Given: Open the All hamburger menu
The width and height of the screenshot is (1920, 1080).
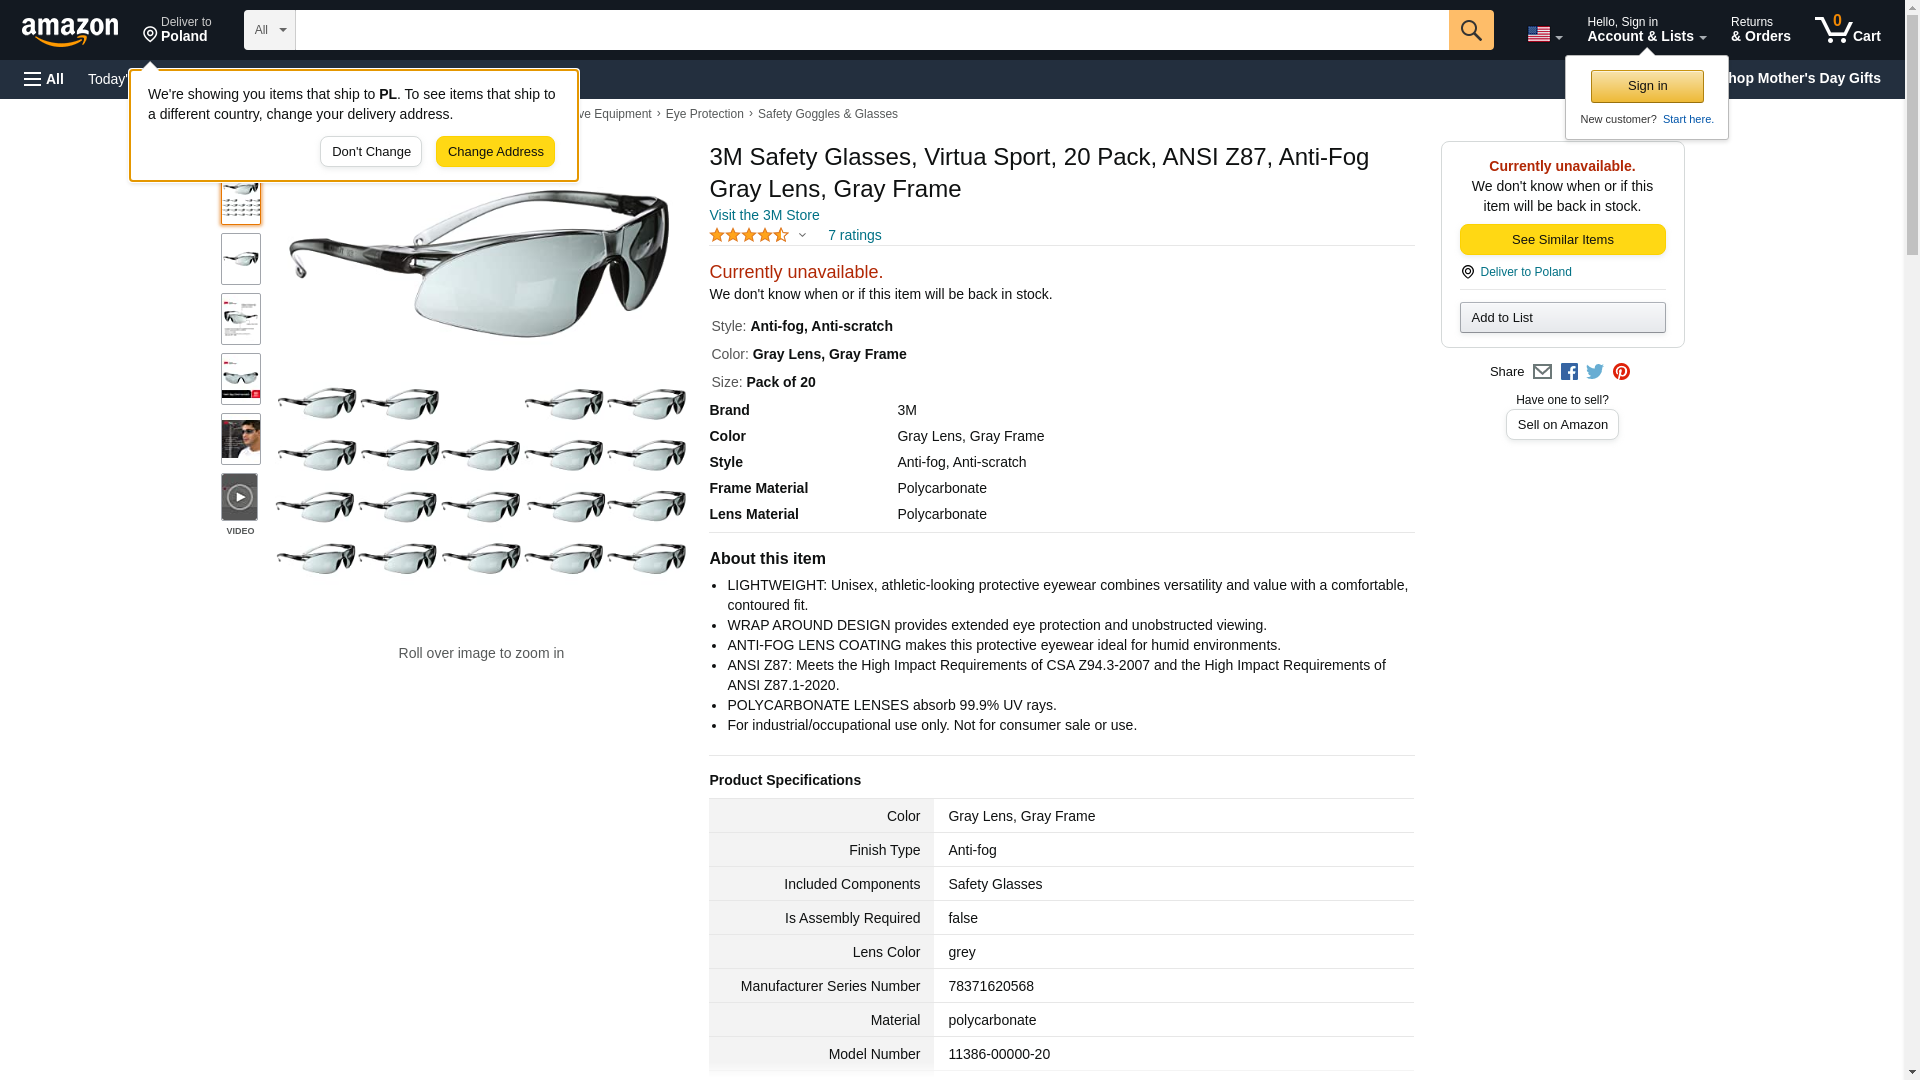Looking at the screenshot, I should (44, 79).
